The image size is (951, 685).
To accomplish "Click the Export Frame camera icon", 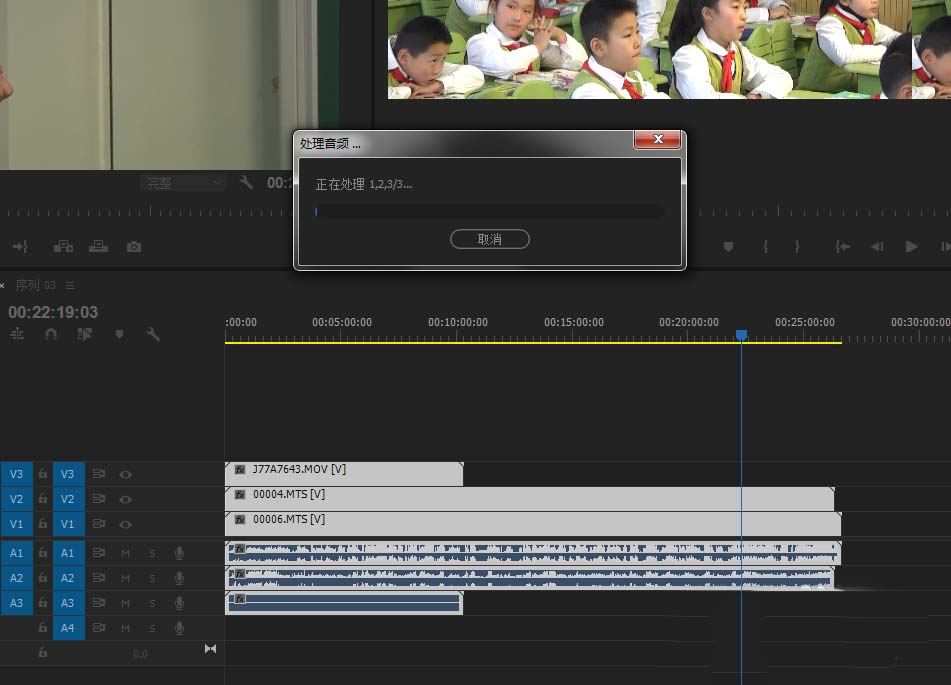I will click(134, 247).
